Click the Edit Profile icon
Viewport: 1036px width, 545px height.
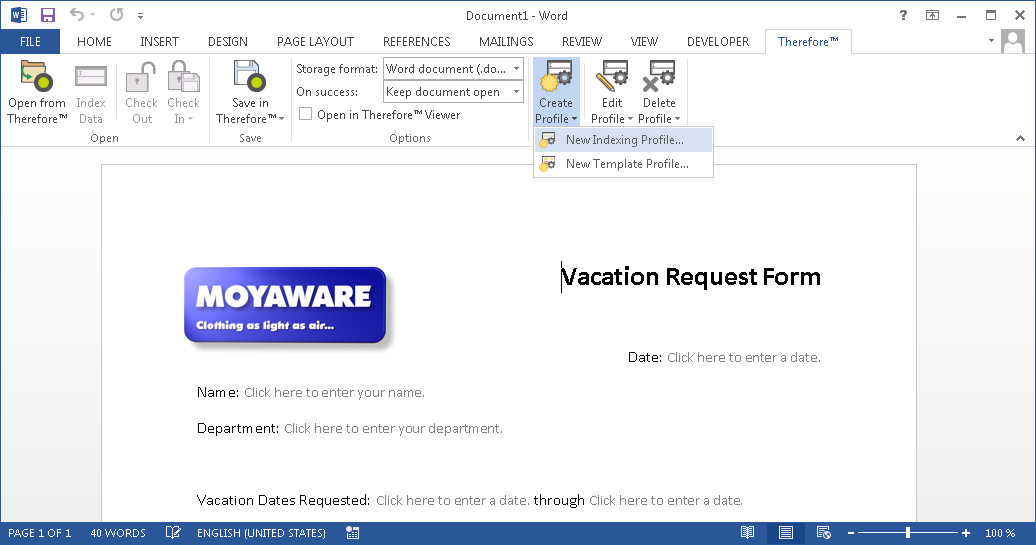[x=611, y=77]
